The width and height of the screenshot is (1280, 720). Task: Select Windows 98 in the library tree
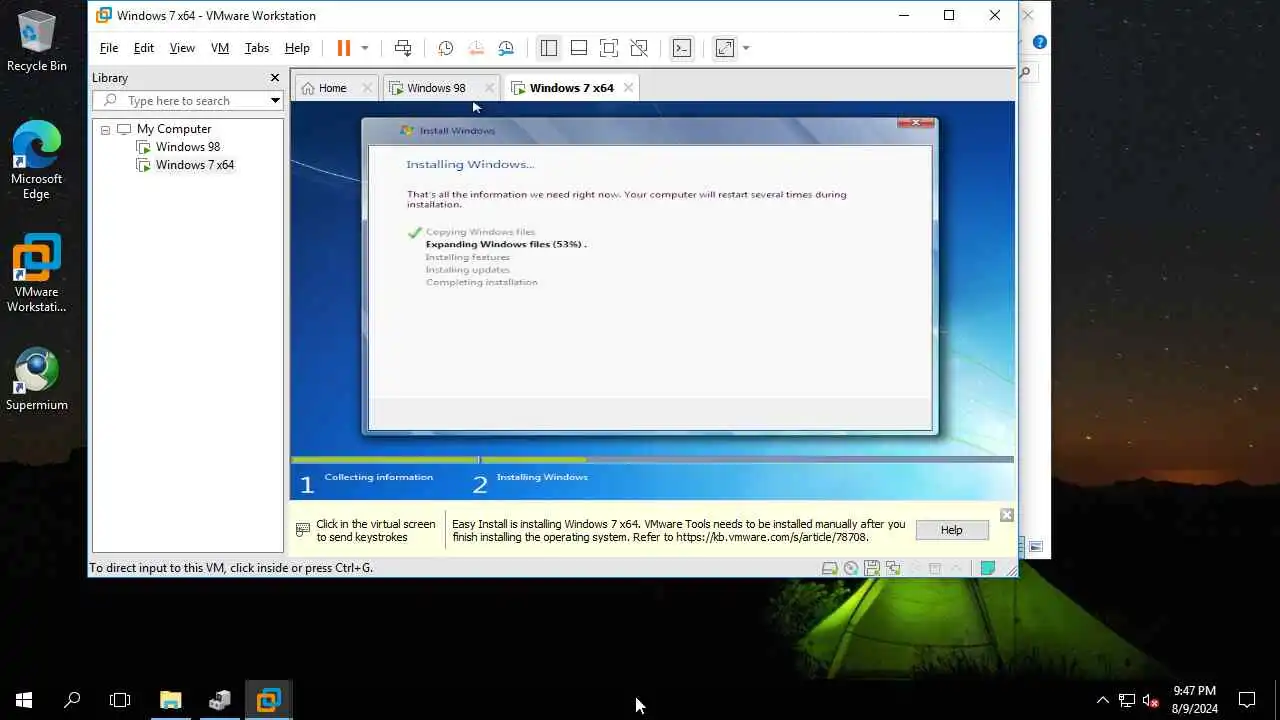pyautogui.click(x=187, y=147)
